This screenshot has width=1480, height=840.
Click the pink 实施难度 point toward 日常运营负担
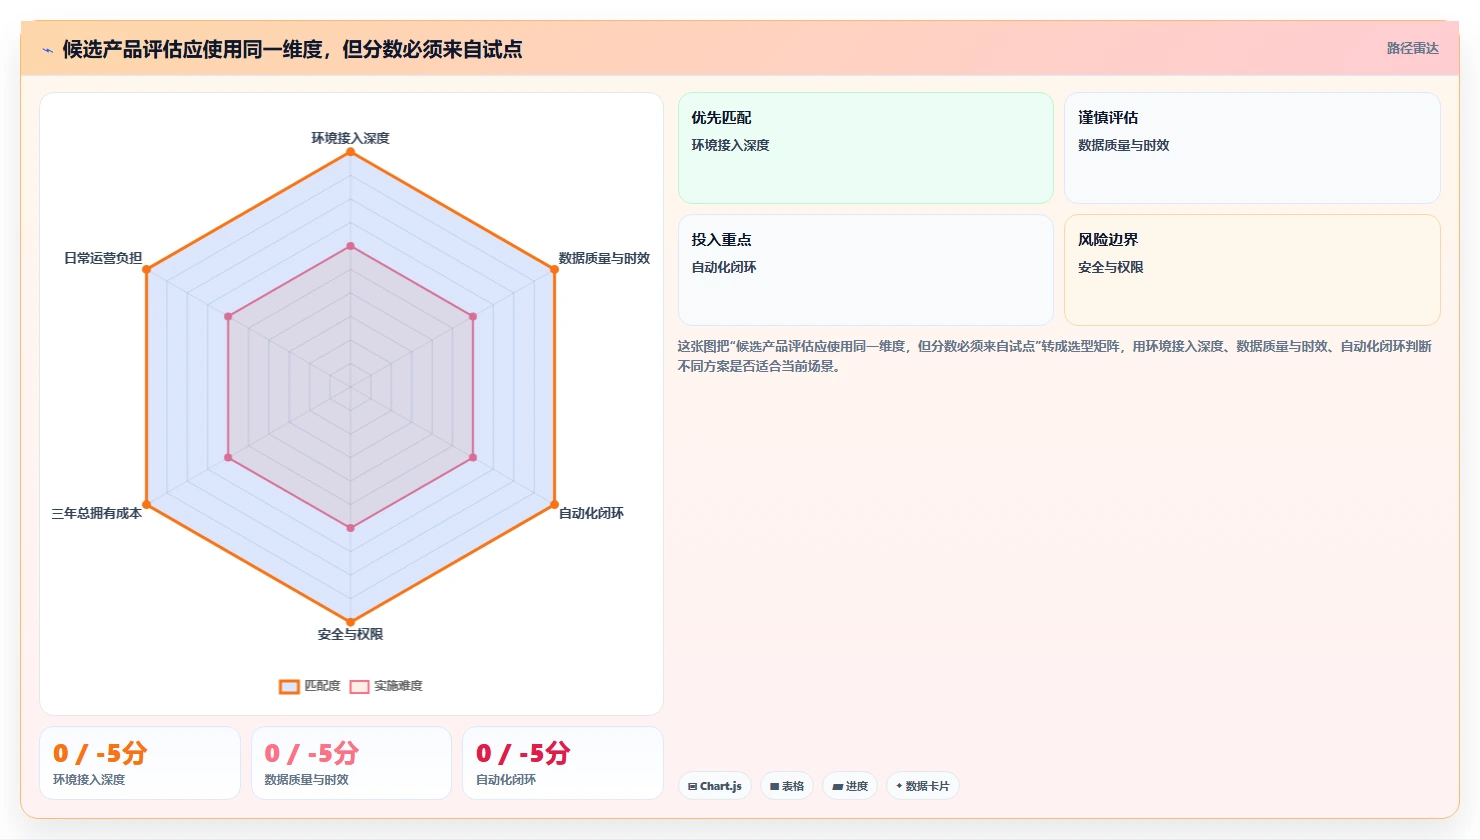(x=228, y=316)
